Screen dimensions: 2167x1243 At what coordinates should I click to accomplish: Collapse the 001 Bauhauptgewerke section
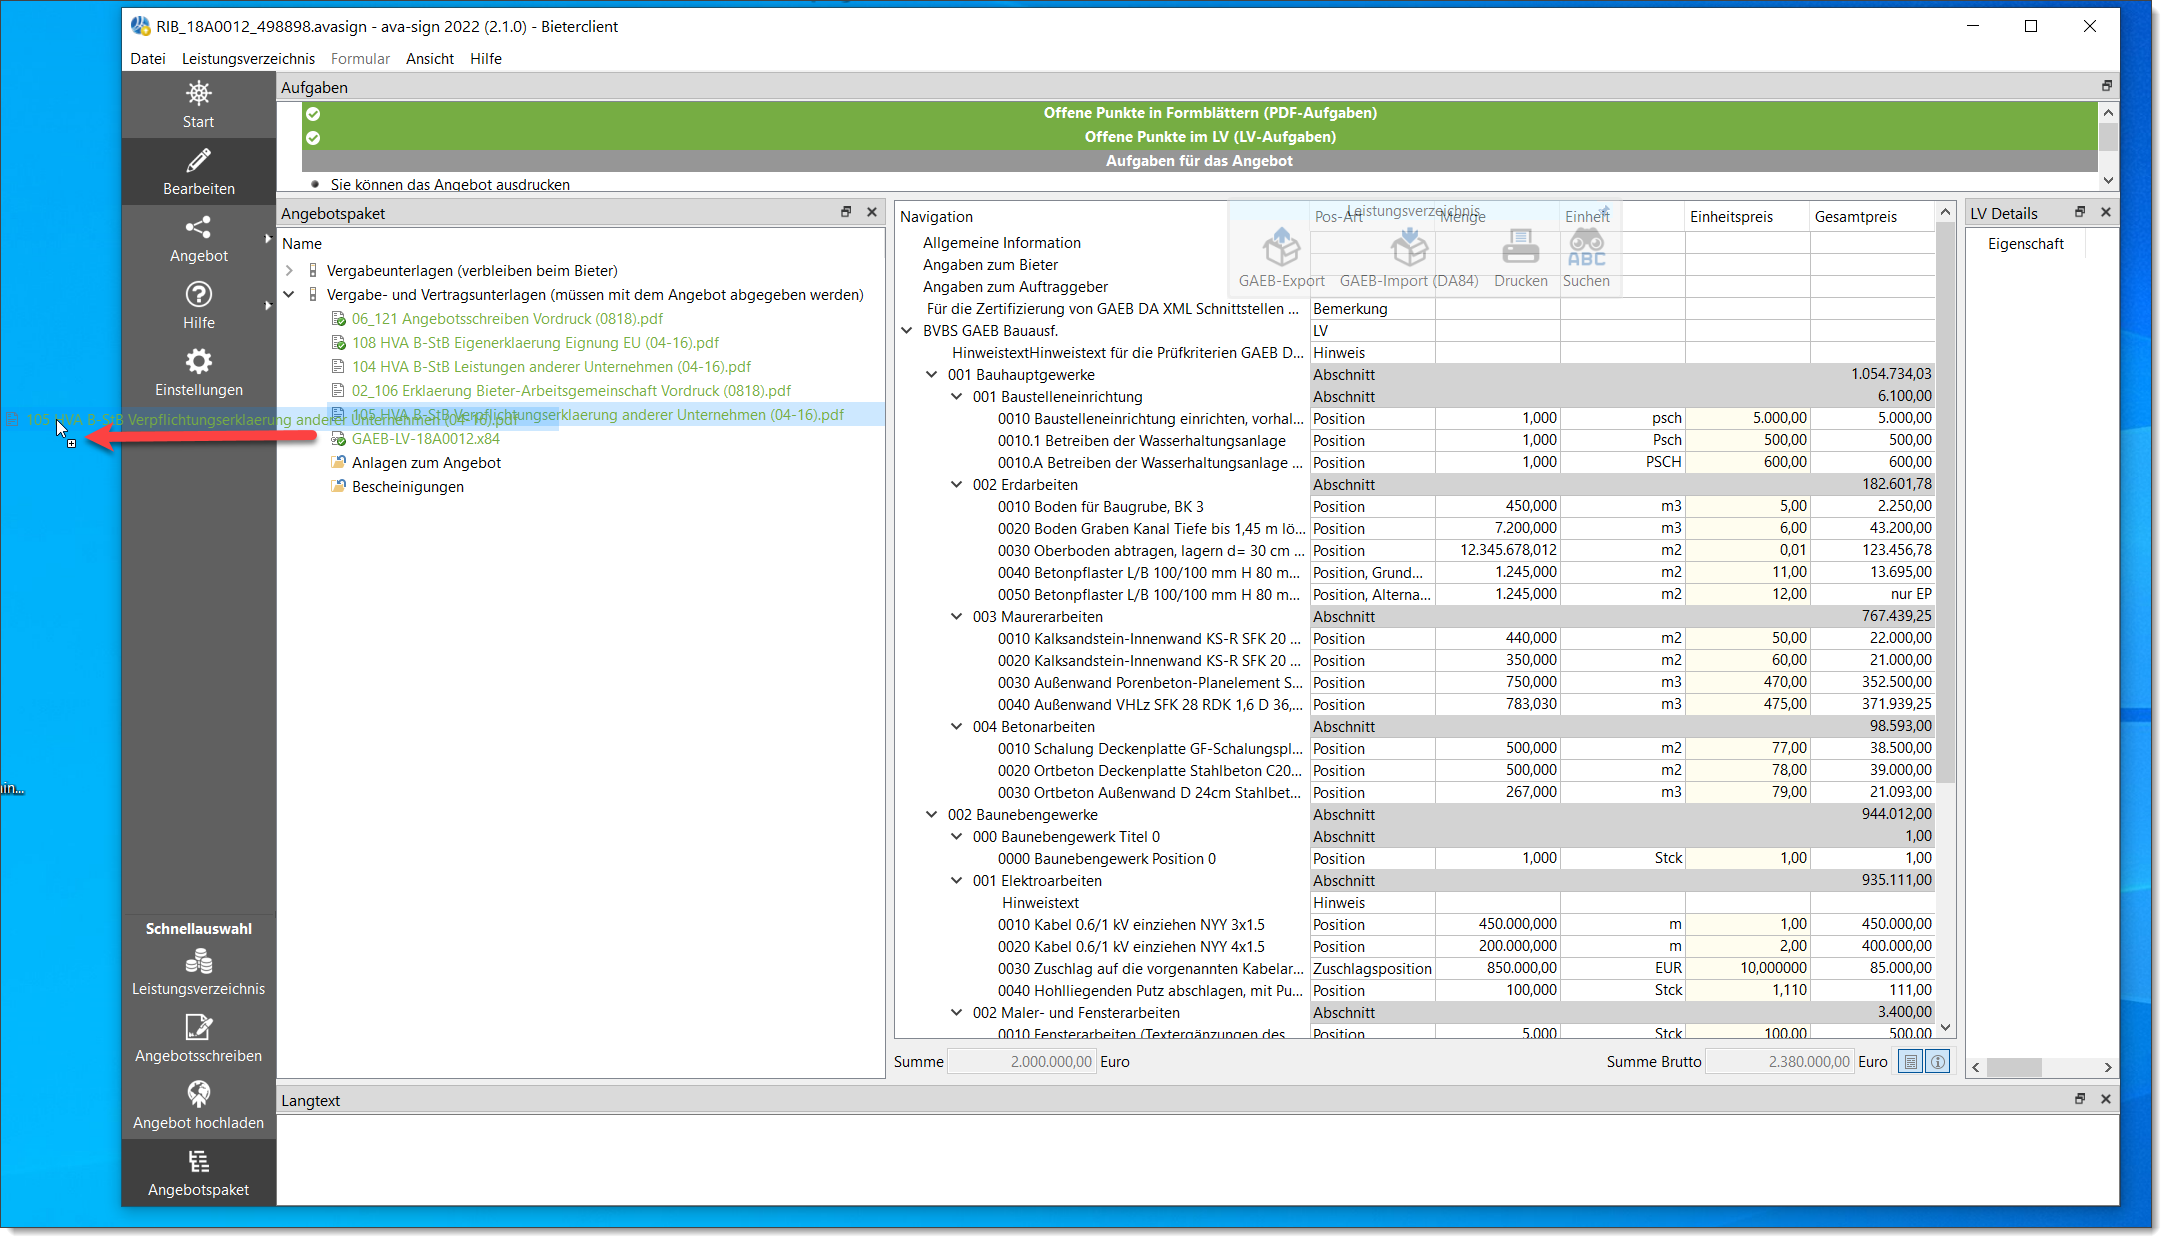tap(931, 375)
